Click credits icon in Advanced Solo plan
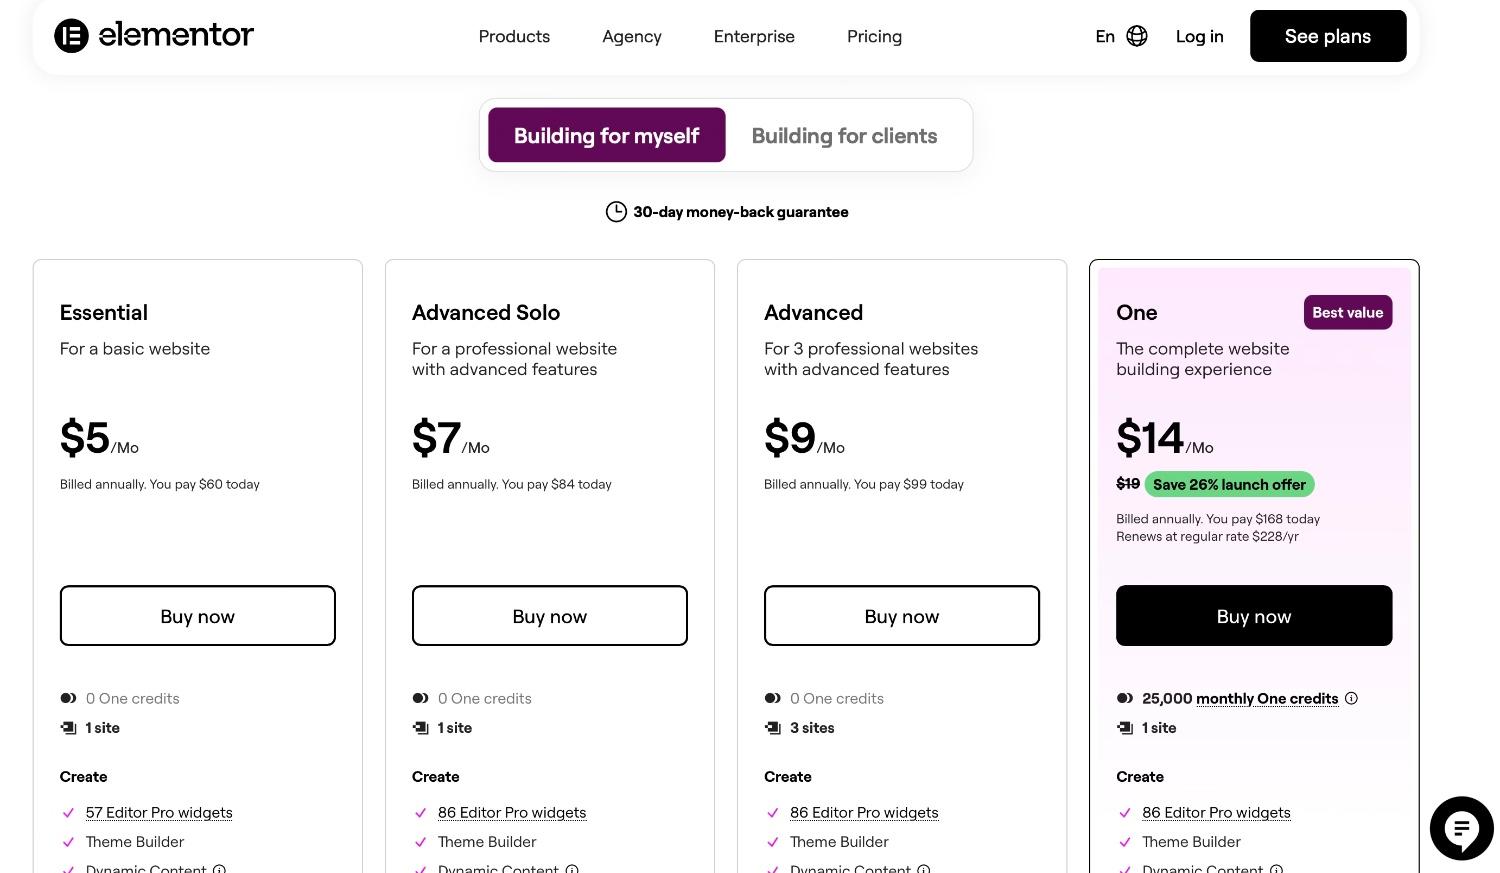The height and width of the screenshot is (873, 1500). click(420, 698)
